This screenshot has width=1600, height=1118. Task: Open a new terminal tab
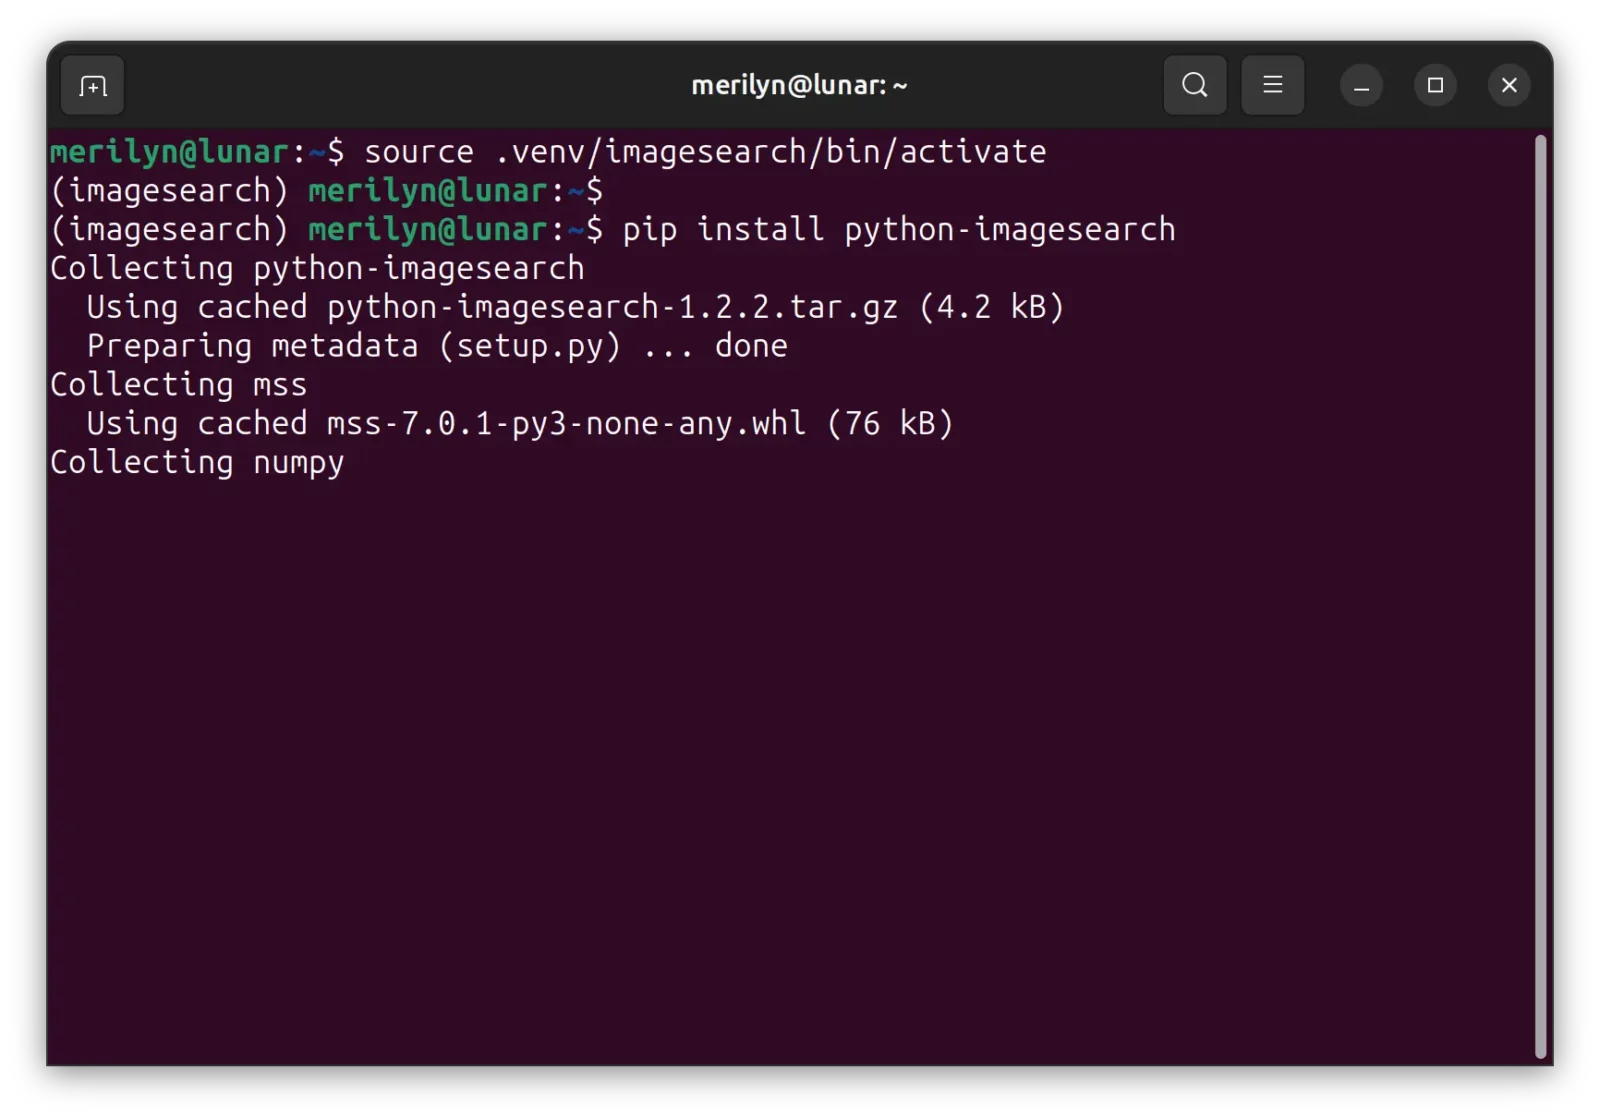coord(92,86)
